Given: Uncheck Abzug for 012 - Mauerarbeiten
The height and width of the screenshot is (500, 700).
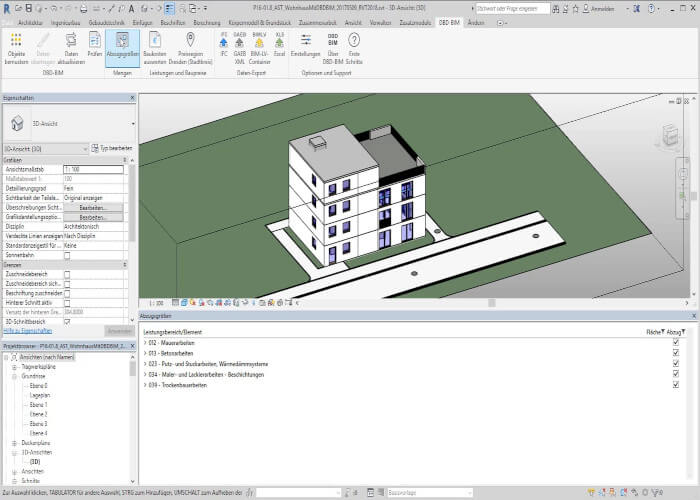Looking at the screenshot, I should 675,342.
